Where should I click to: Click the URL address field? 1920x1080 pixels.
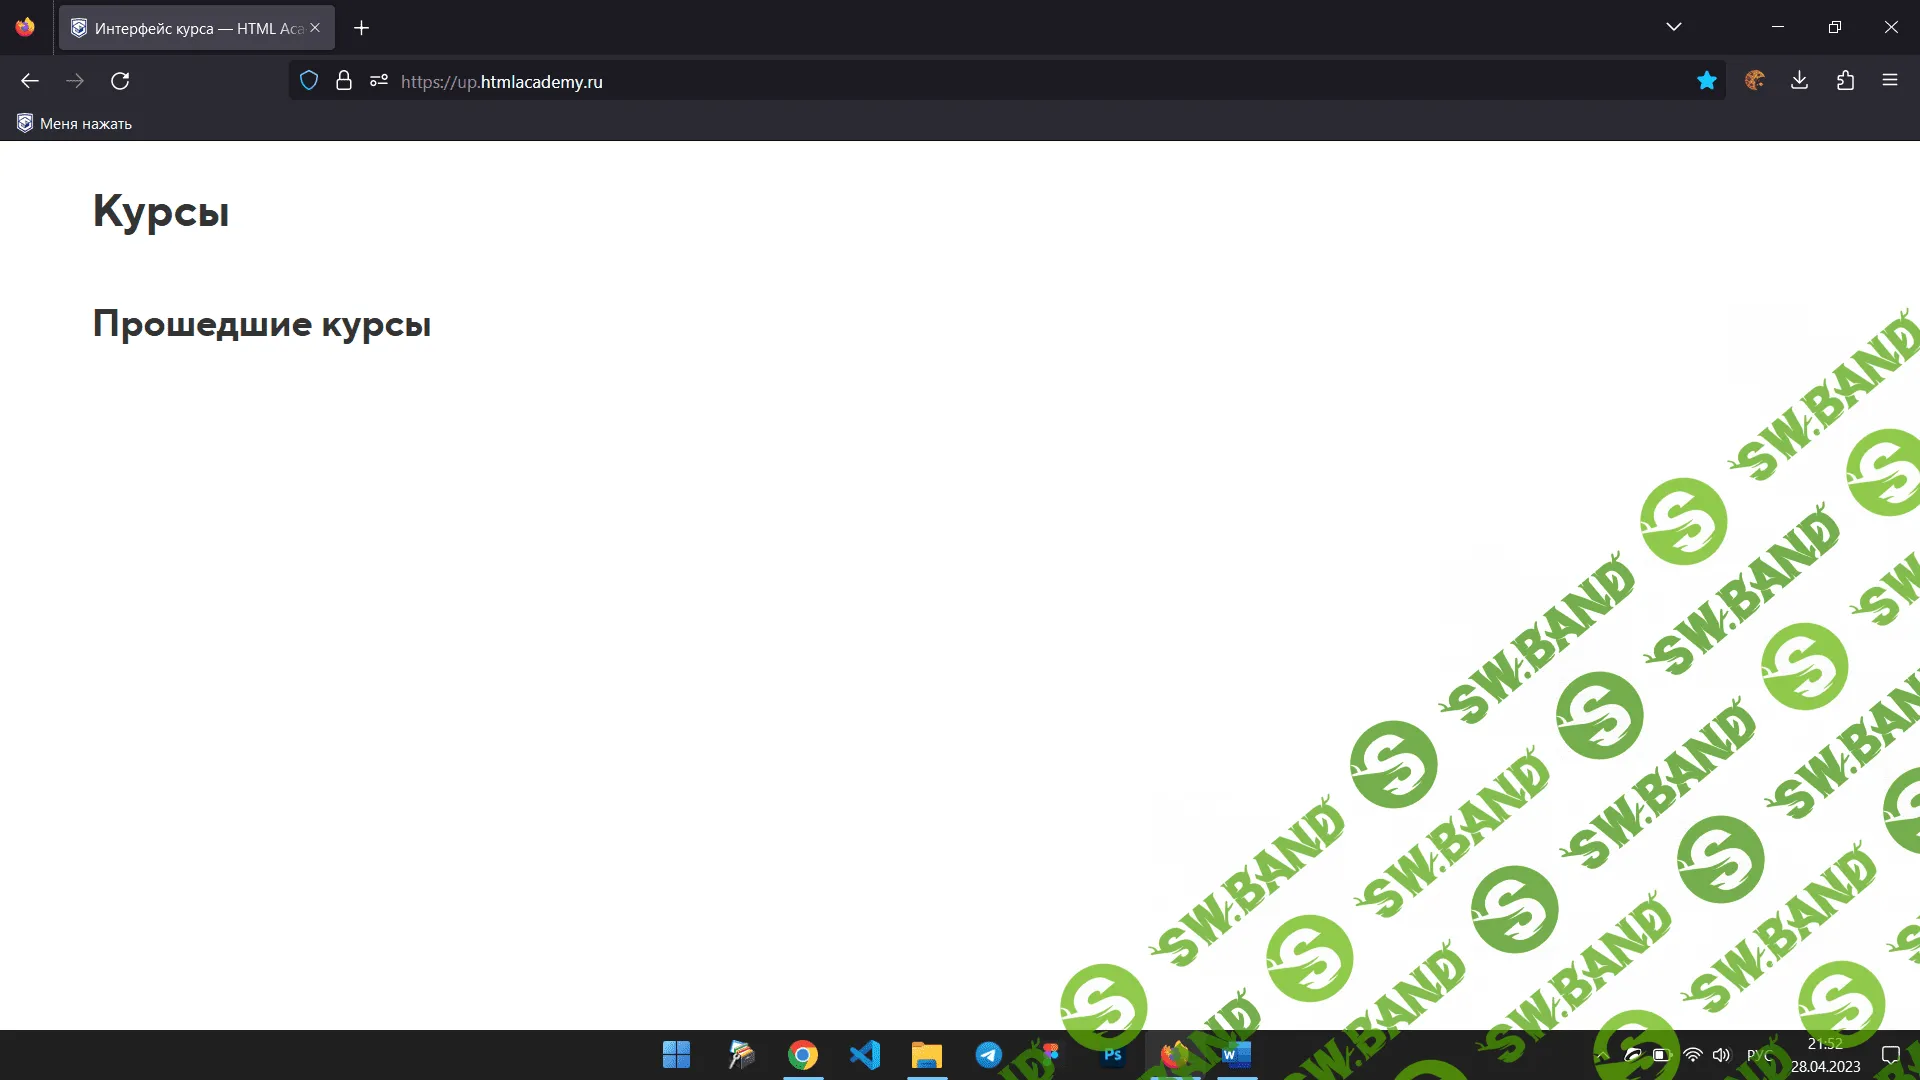point(1000,81)
